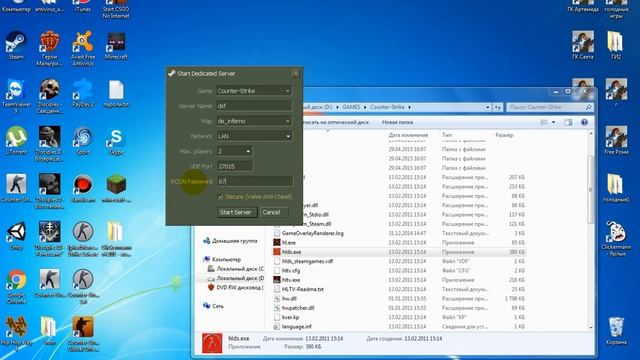The width and height of the screenshot is (640, 360).
Task: Select the hlds.exe file row
Action: click(x=400, y=252)
